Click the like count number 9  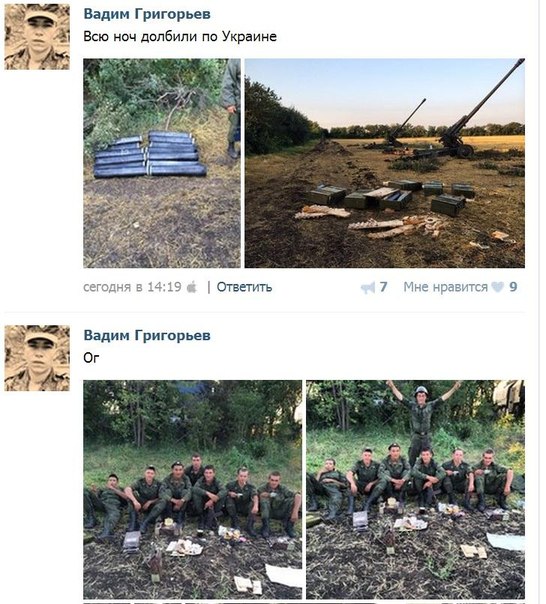point(513,287)
